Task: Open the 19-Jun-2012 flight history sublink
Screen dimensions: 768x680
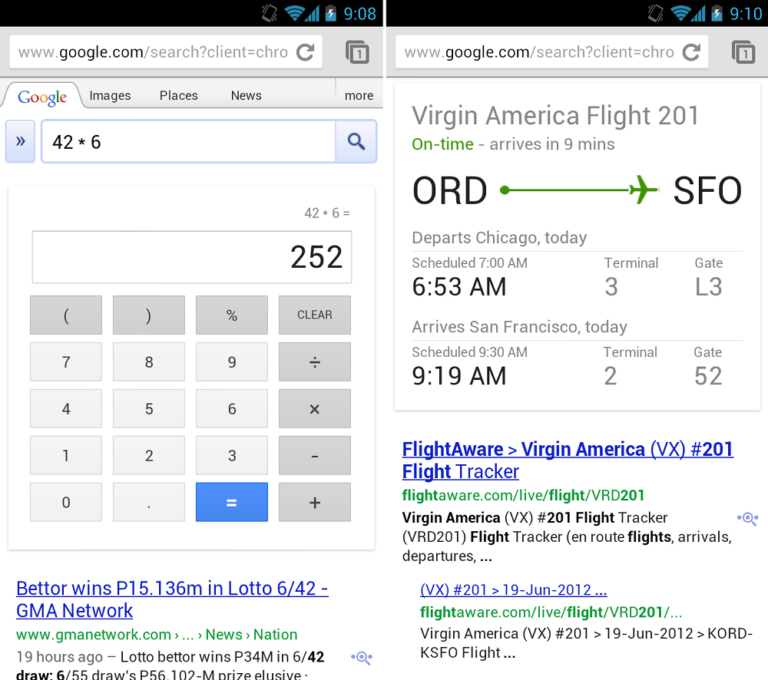Action: [x=513, y=590]
